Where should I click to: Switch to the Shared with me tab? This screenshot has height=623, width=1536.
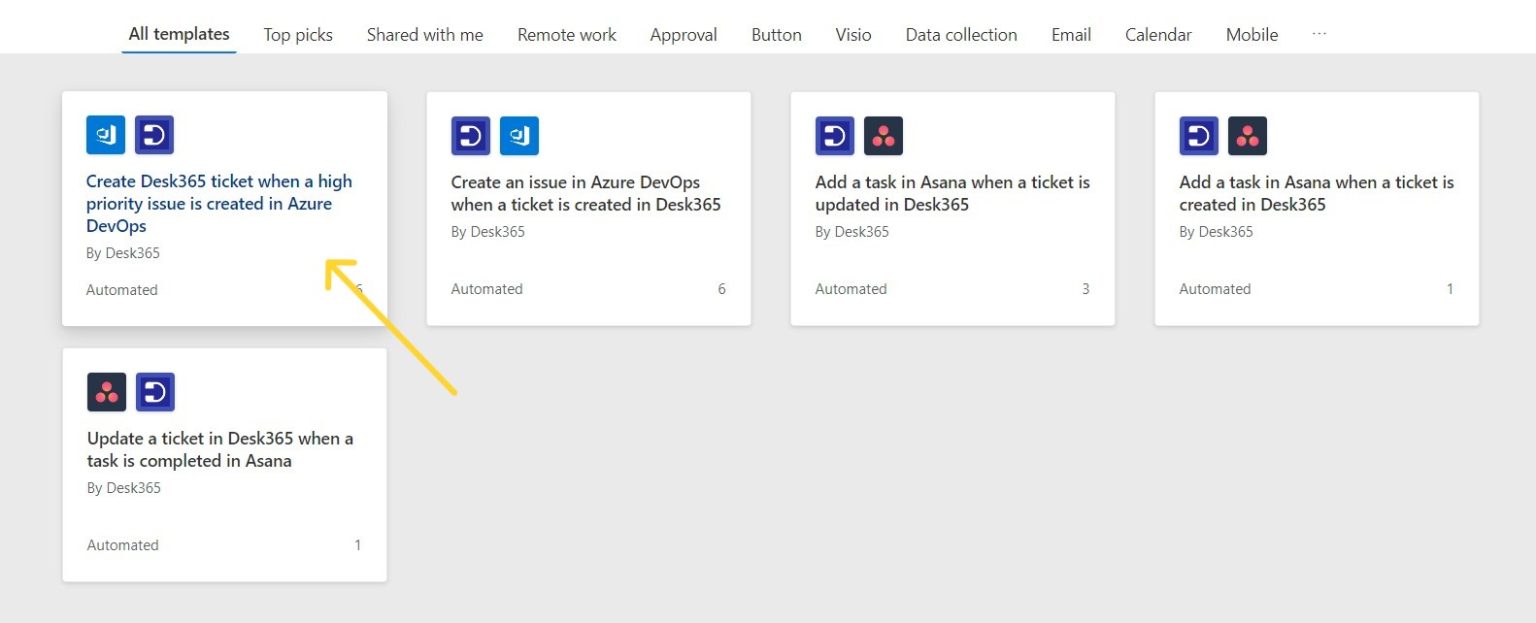pyautogui.click(x=424, y=34)
